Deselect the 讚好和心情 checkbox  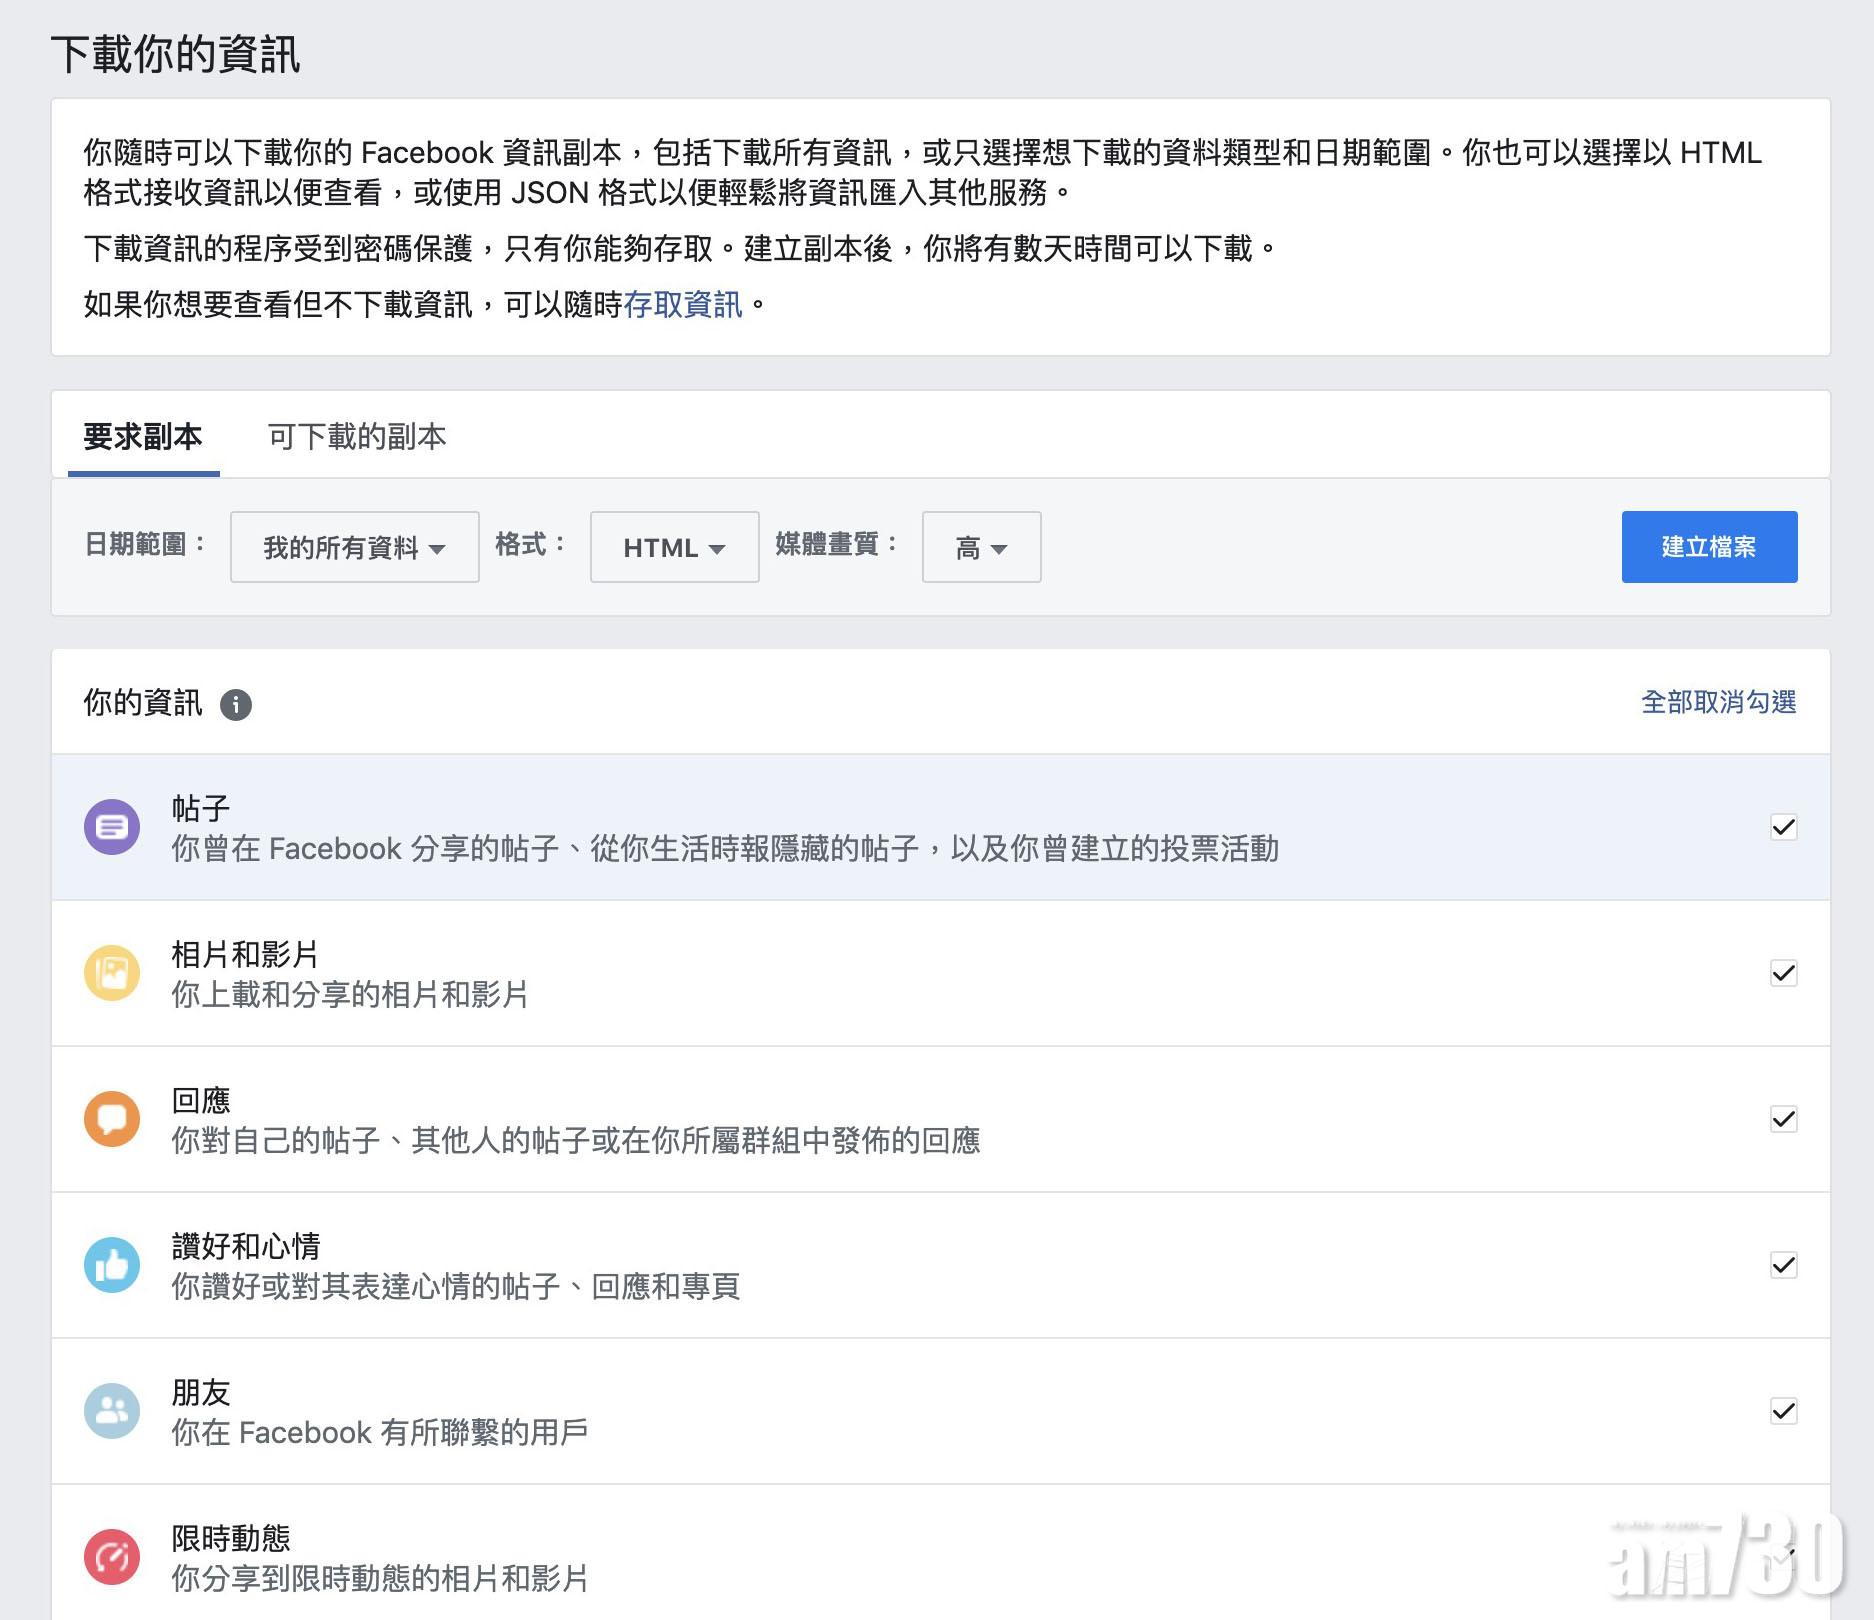tap(1783, 1265)
